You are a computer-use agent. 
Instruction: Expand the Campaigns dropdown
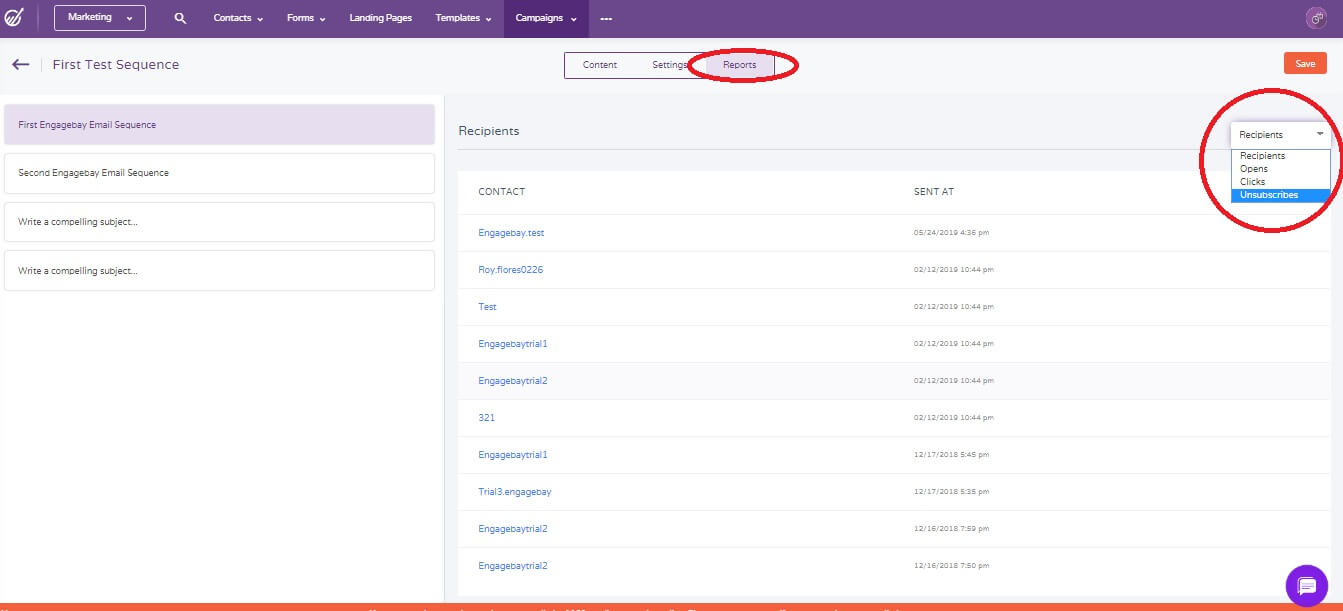[x=545, y=17]
